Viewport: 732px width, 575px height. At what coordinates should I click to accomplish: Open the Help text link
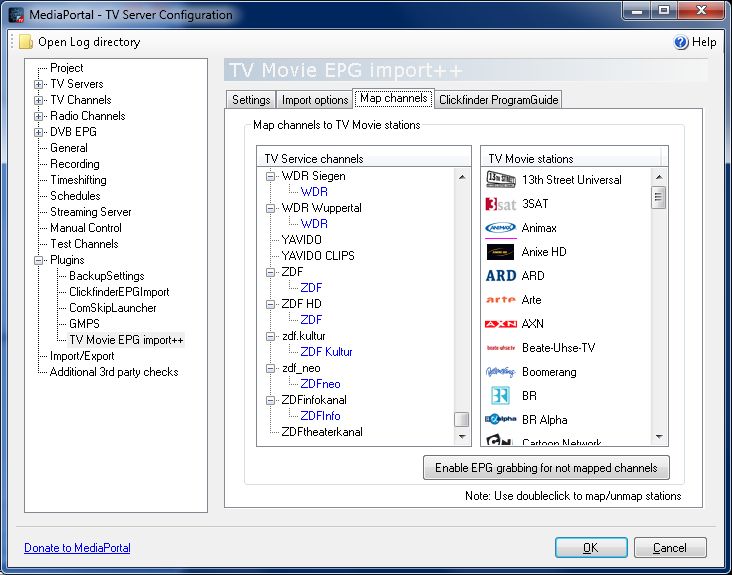click(x=704, y=42)
